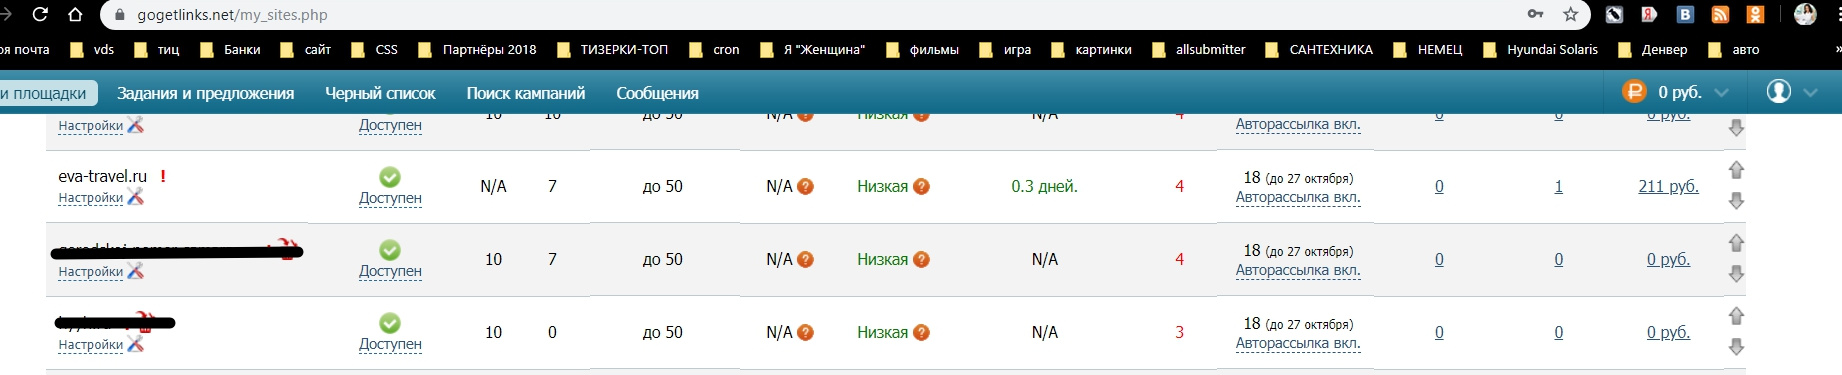This screenshot has height=375, width=1842.
Task: Open the площадки tab
Action: pyautogui.click(x=47, y=93)
